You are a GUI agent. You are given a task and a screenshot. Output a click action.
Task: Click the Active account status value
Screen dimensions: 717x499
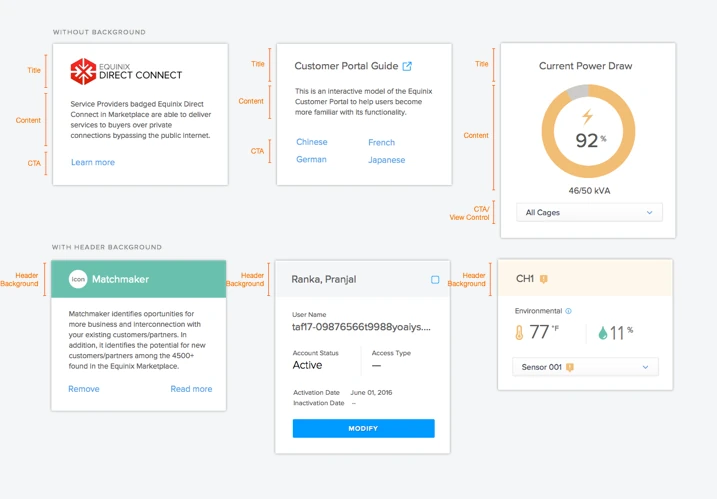coord(307,365)
